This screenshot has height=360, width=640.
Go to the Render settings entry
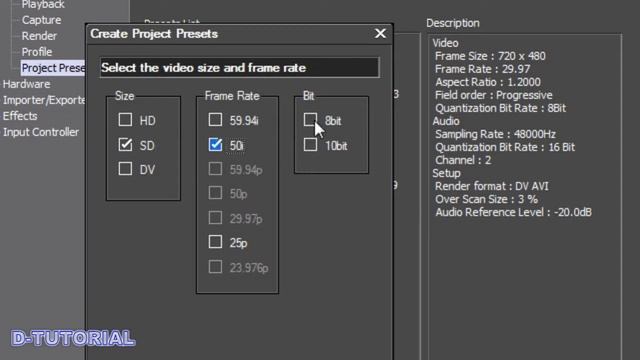39,36
